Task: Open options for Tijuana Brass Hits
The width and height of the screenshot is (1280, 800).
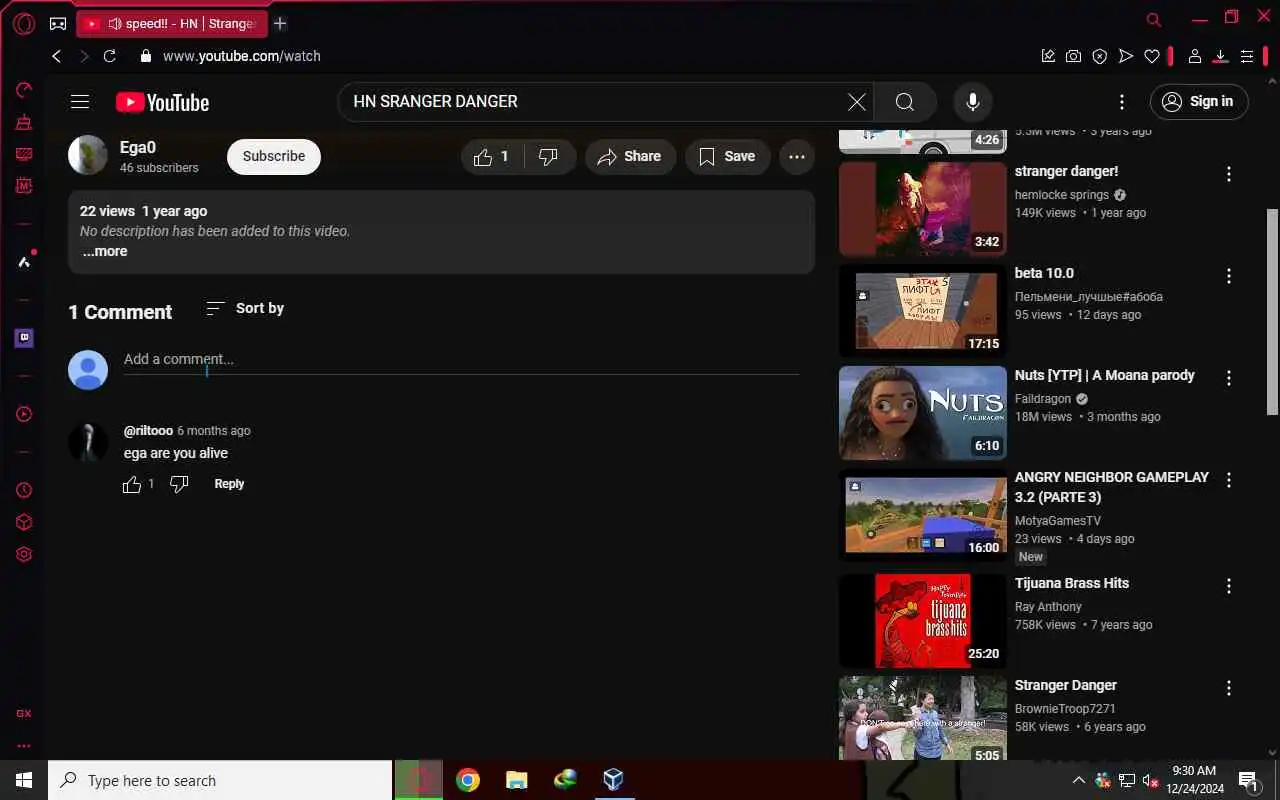Action: point(1229,586)
